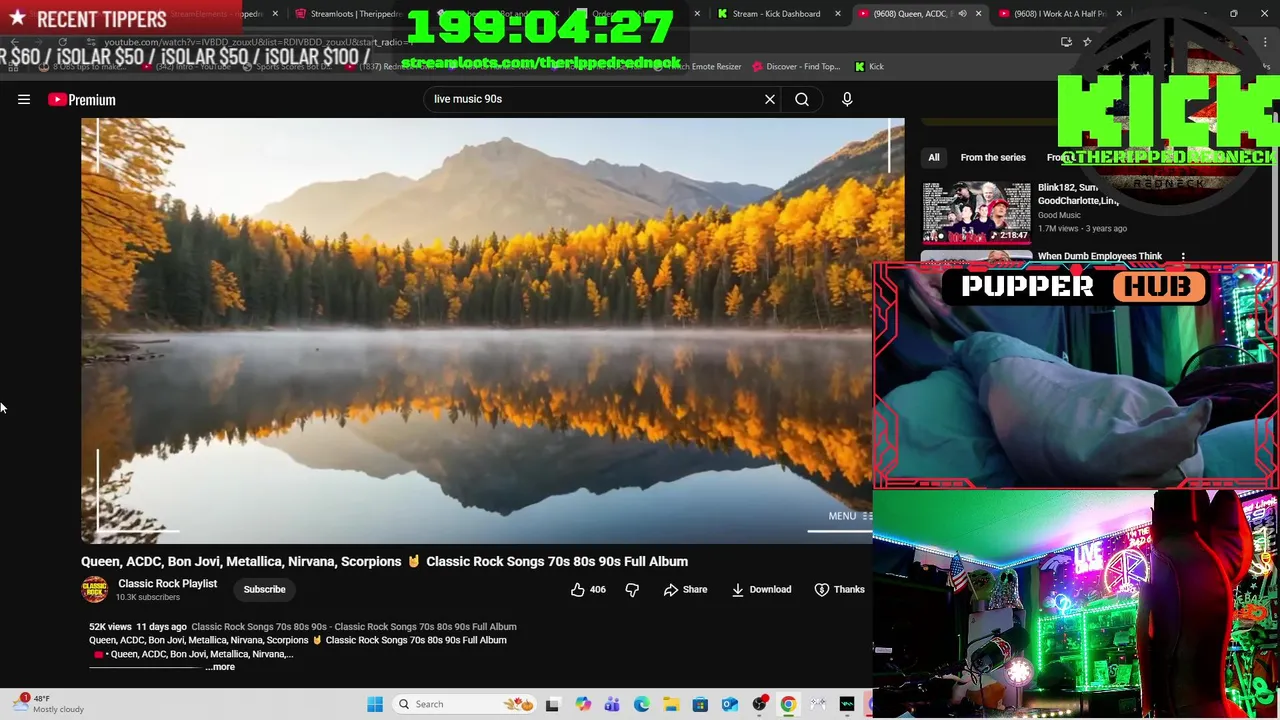Open File Explorer on the taskbar
The image size is (1280, 720).
[671, 704]
